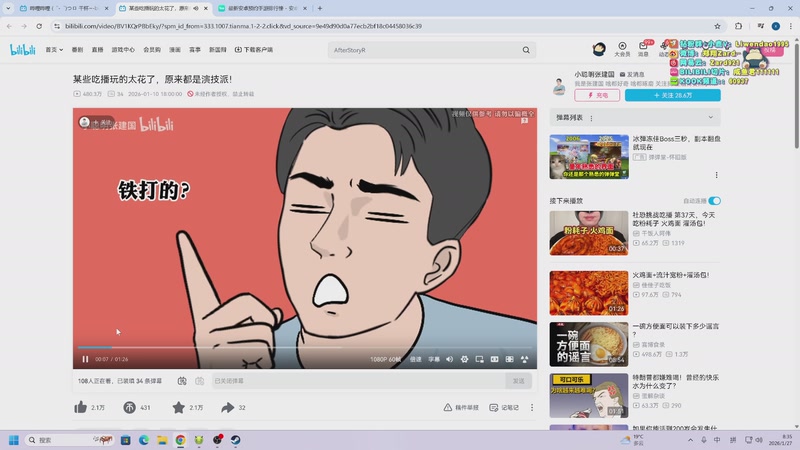Switch player to wide-screen mode
Image resolution: width=800 pixels, height=450 pixels.
tap(494, 359)
